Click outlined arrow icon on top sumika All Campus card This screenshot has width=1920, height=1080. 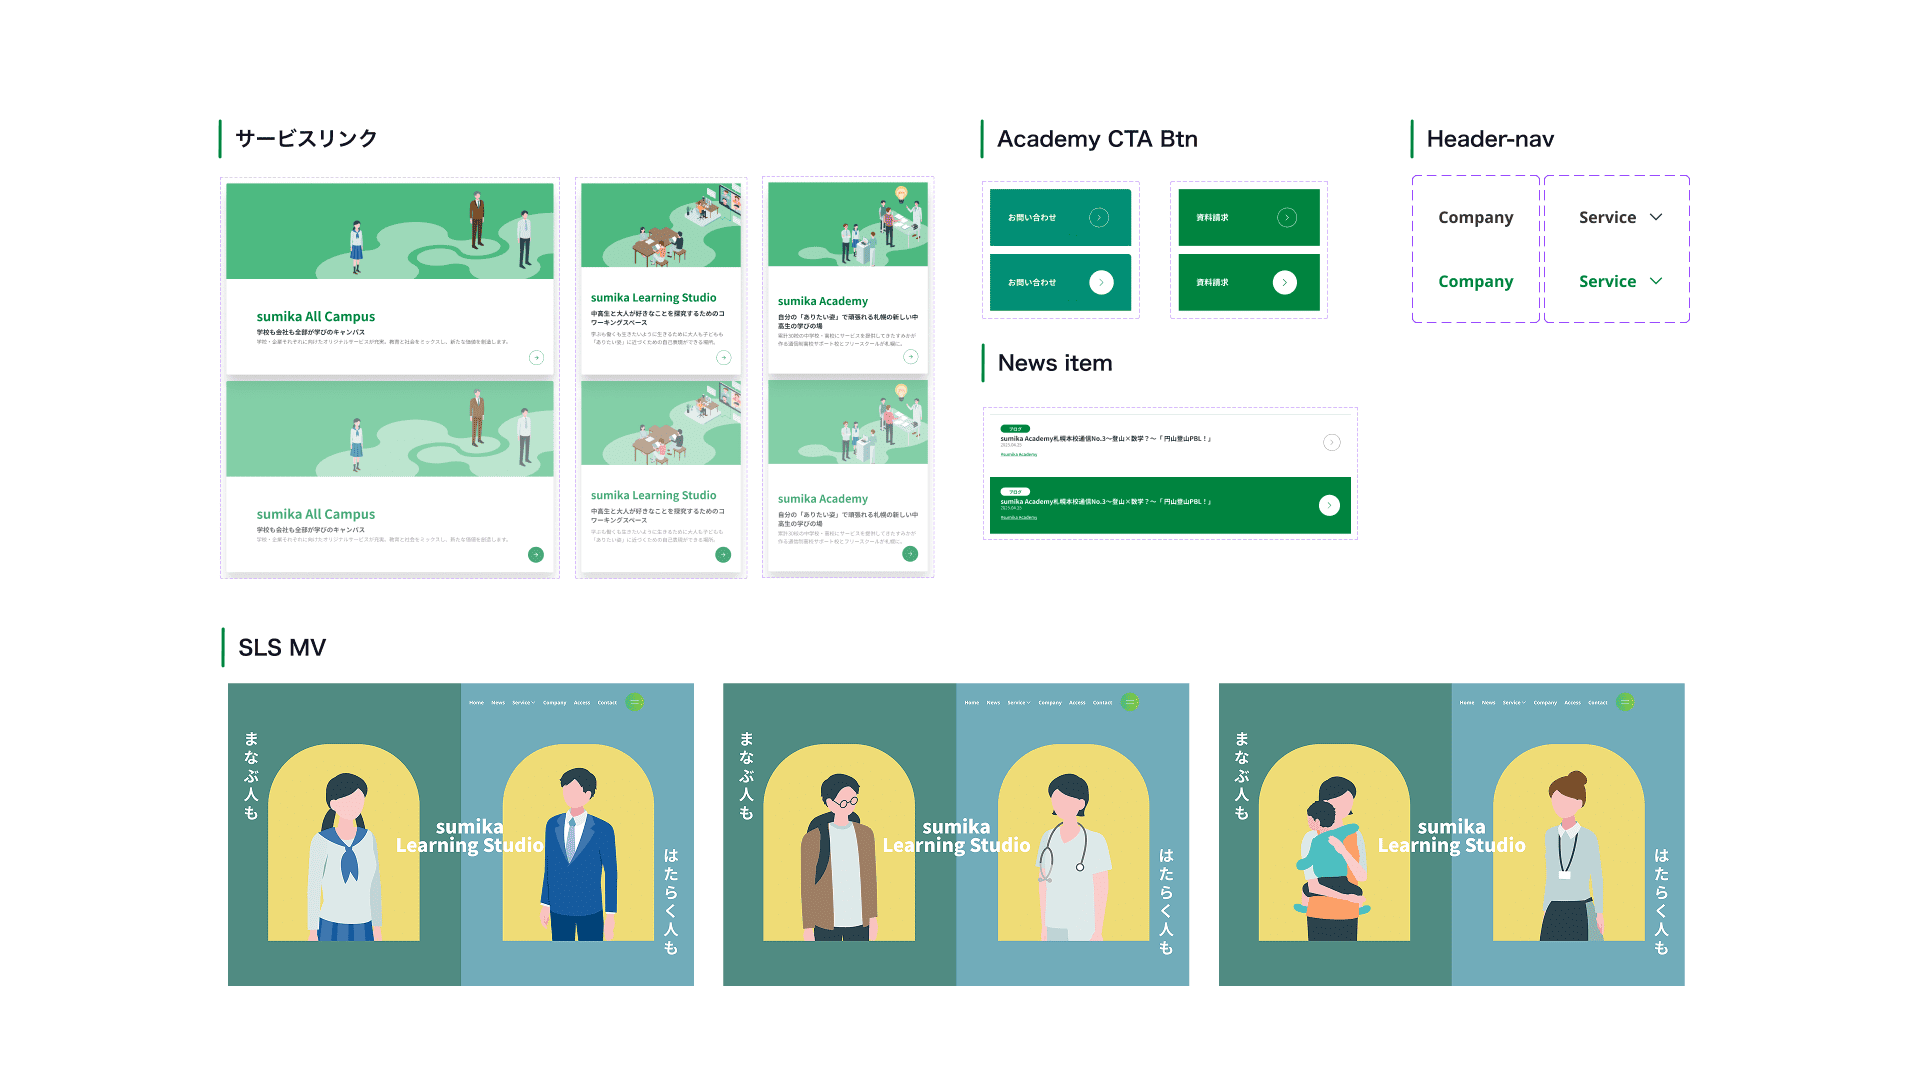(x=536, y=357)
